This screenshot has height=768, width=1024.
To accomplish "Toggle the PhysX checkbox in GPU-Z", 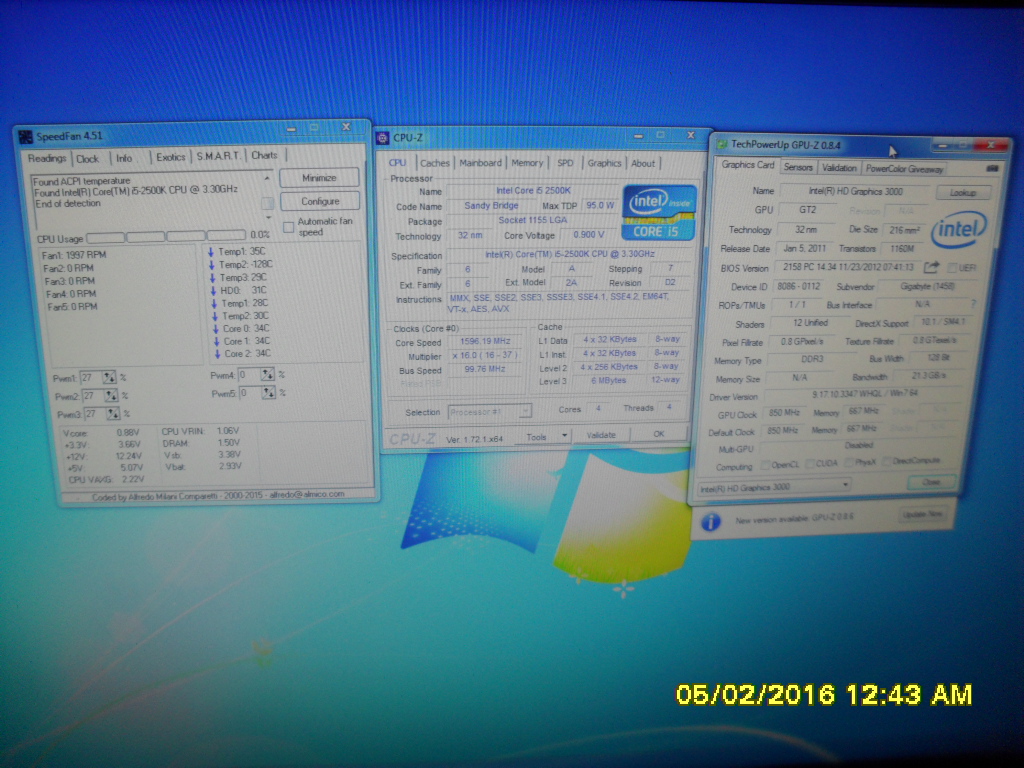I will pos(848,462).
